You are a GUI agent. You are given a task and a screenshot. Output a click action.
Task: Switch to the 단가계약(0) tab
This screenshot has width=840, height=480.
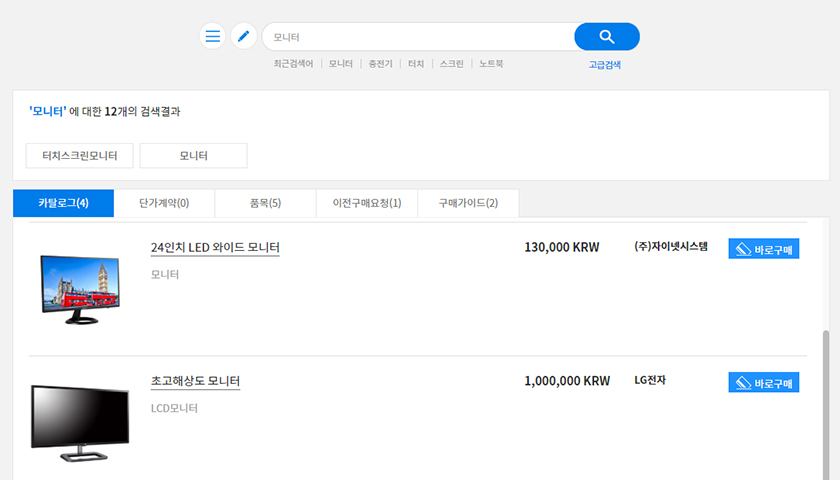(164, 203)
